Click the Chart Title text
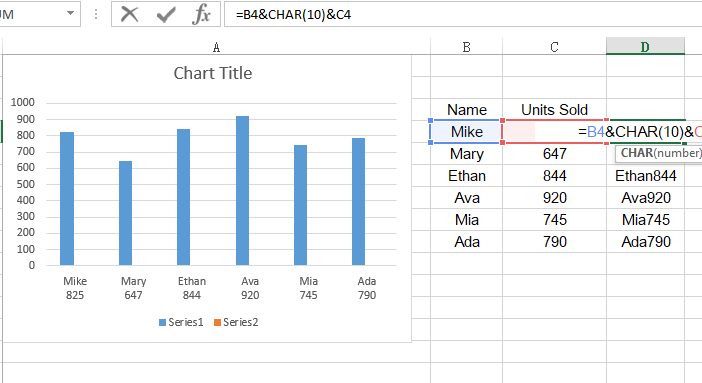The width and height of the screenshot is (702, 383). click(213, 73)
